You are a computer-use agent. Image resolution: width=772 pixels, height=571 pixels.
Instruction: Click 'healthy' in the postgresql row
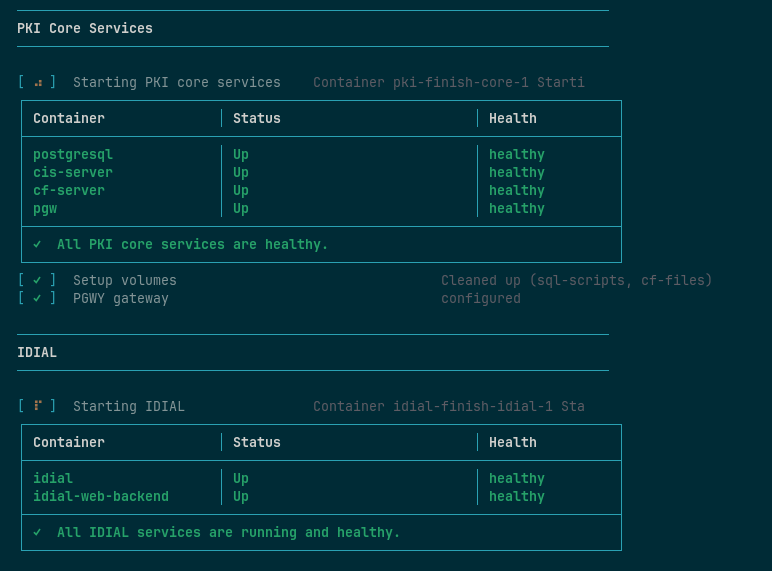(516, 155)
